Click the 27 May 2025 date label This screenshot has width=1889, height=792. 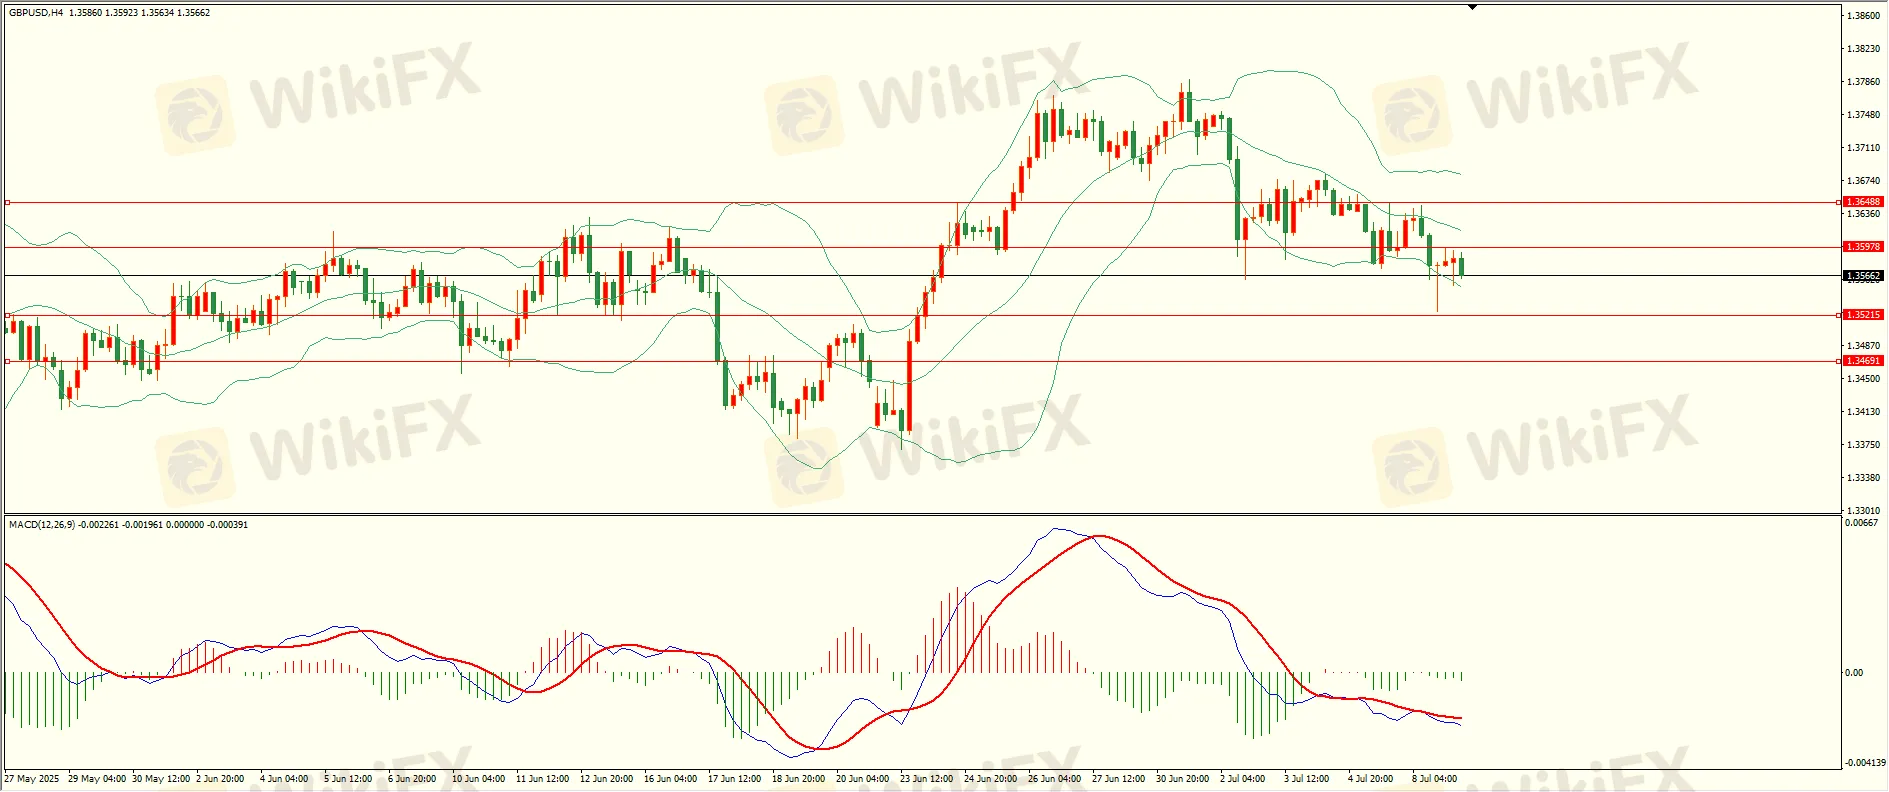pyautogui.click(x=32, y=779)
